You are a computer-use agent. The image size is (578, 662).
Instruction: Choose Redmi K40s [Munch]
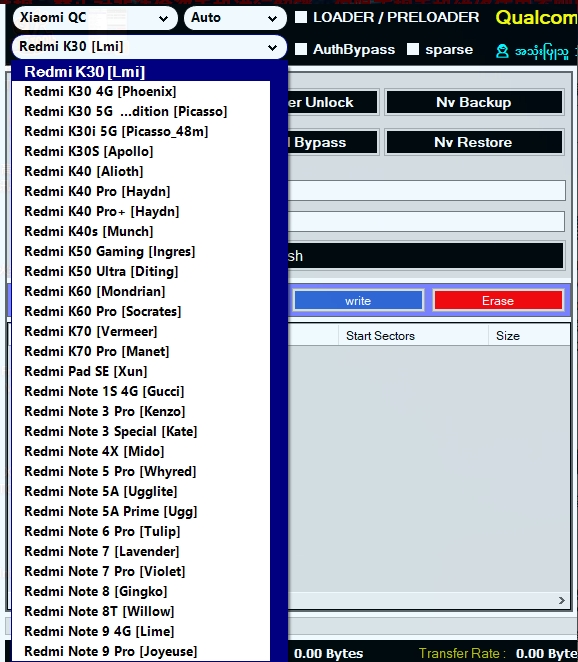[141, 231]
